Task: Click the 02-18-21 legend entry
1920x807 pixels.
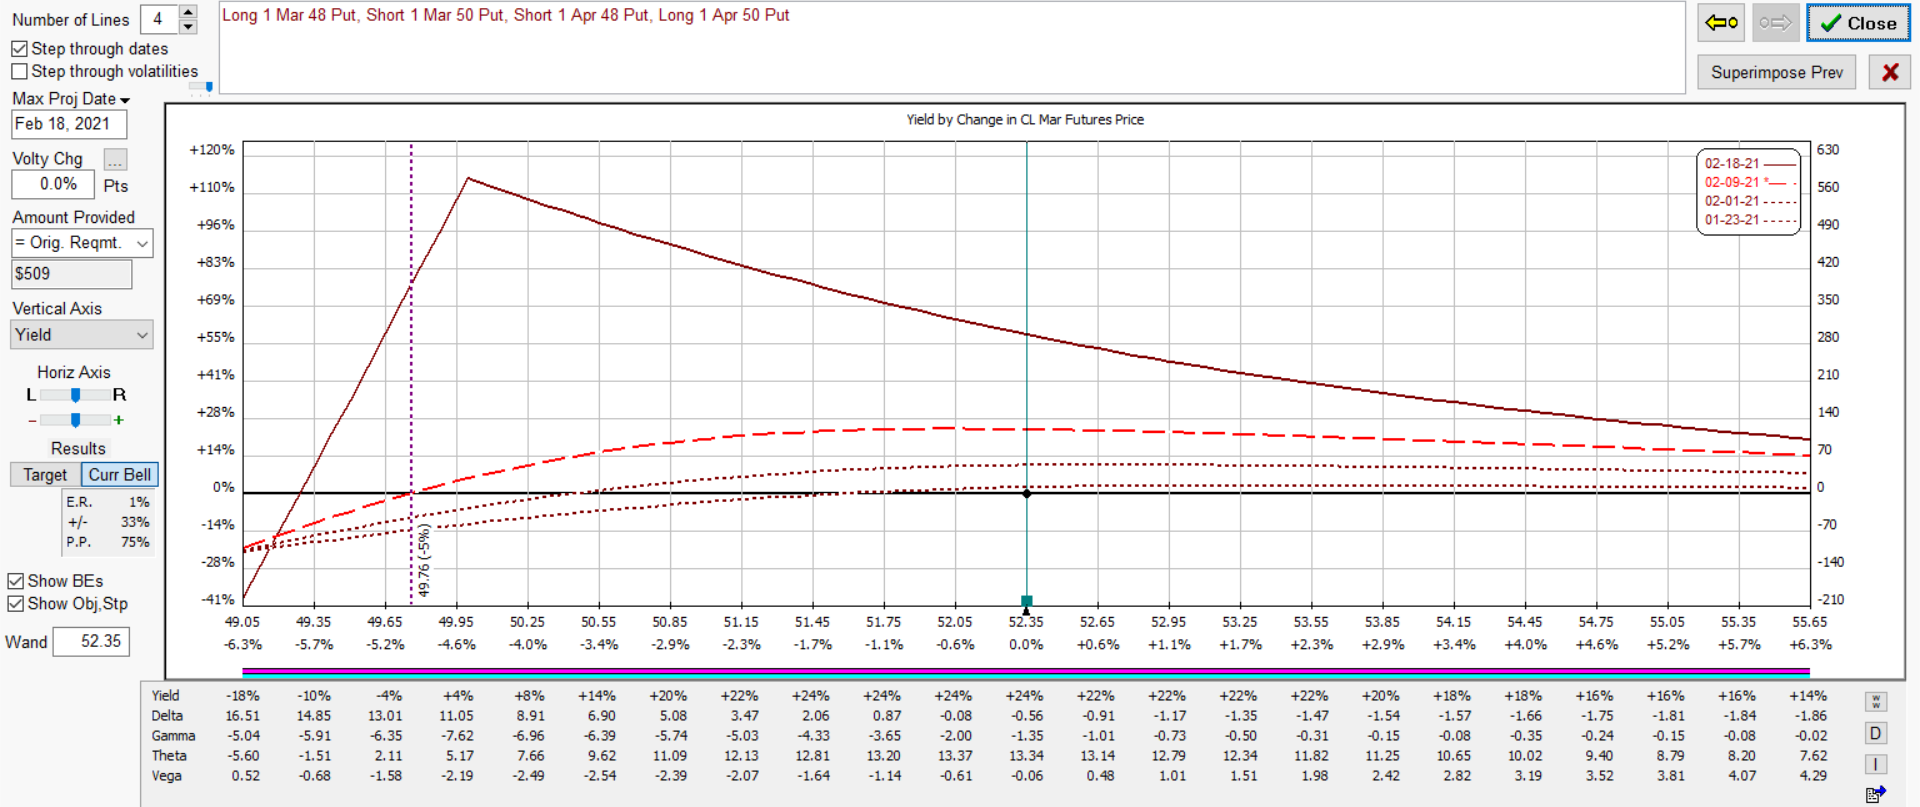Action: [1749, 163]
